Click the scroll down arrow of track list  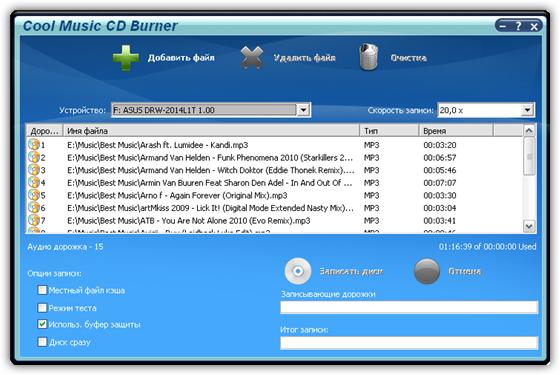pyautogui.click(x=529, y=226)
